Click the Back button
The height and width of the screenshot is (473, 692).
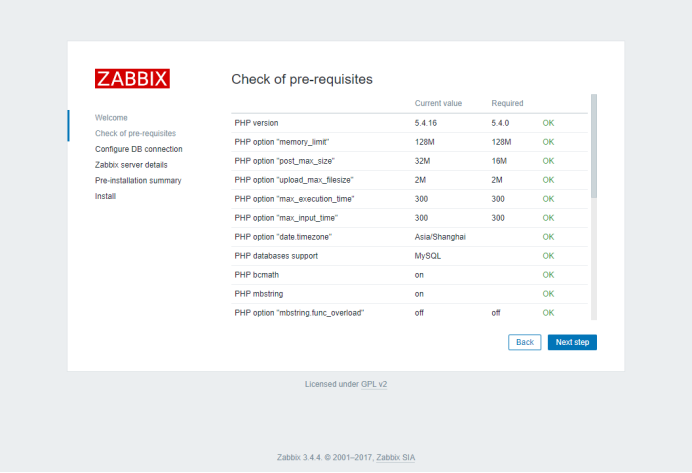524,342
